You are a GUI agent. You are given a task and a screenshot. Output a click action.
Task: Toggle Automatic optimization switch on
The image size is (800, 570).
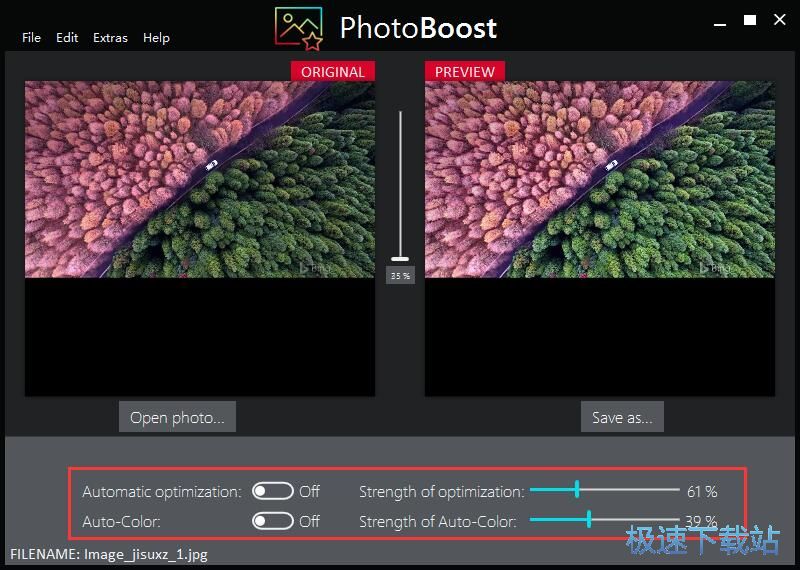click(x=272, y=491)
